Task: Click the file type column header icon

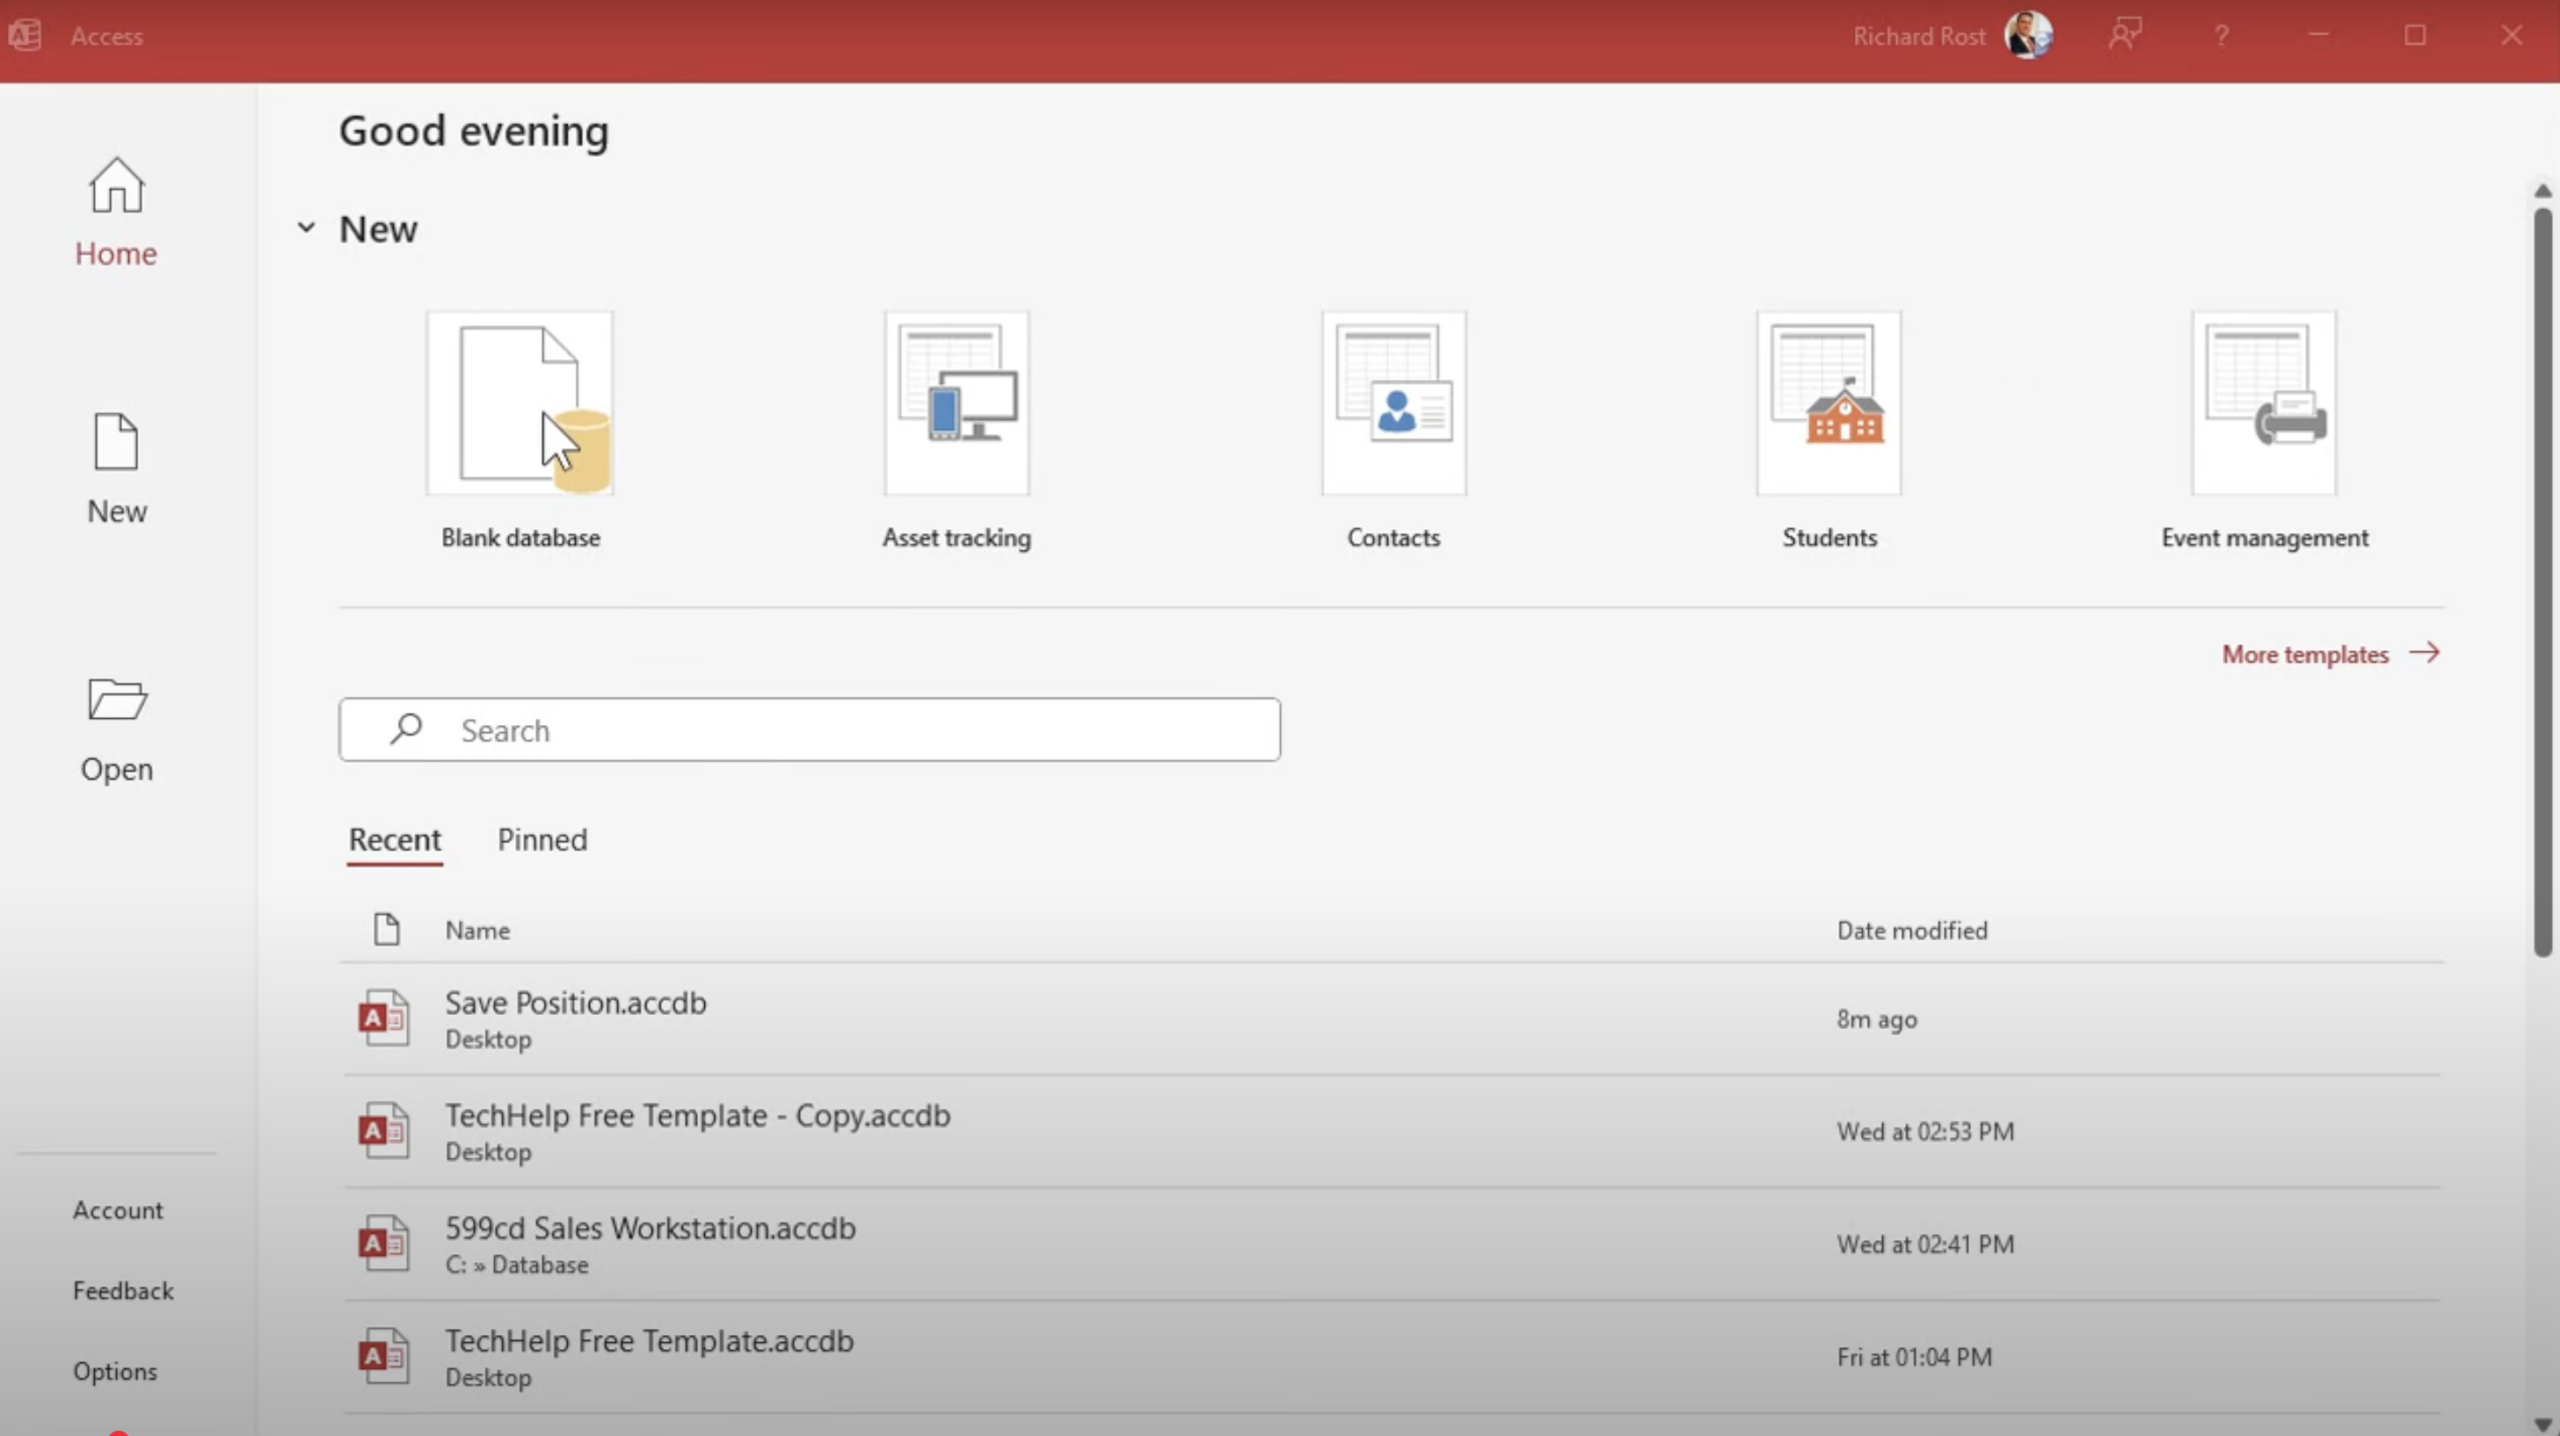Action: pyautogui.click(x=386, y=930)
